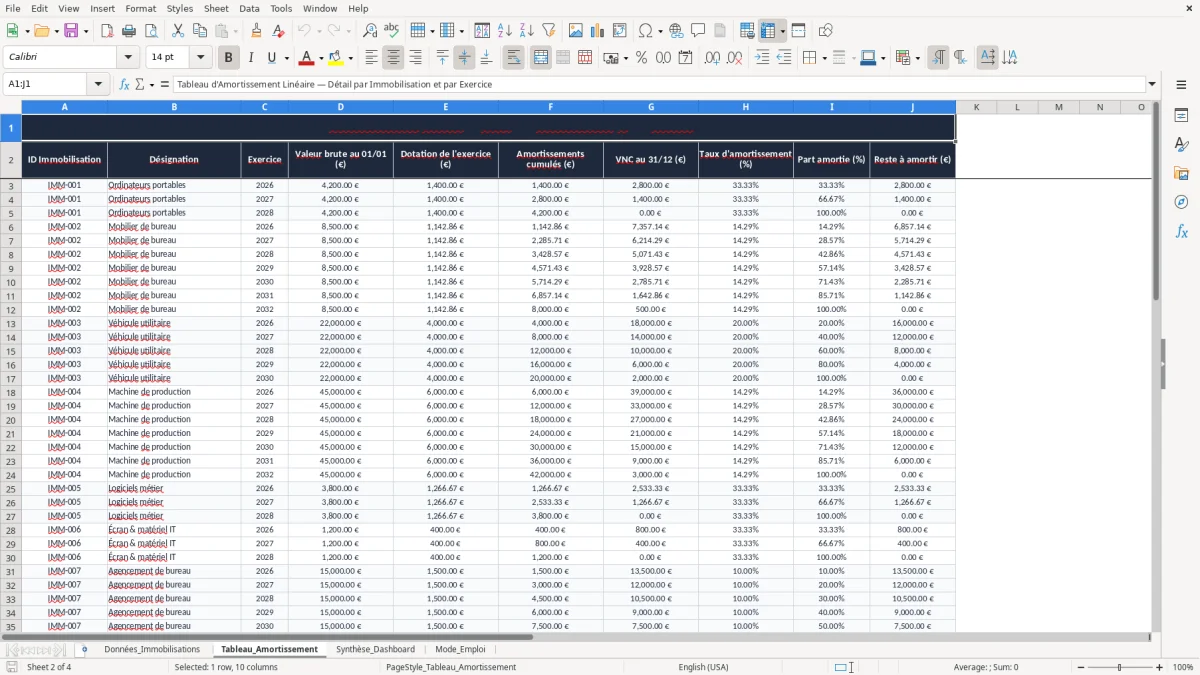Expand the Name Box dropdown
The image size is (1200, 675).
98,85
